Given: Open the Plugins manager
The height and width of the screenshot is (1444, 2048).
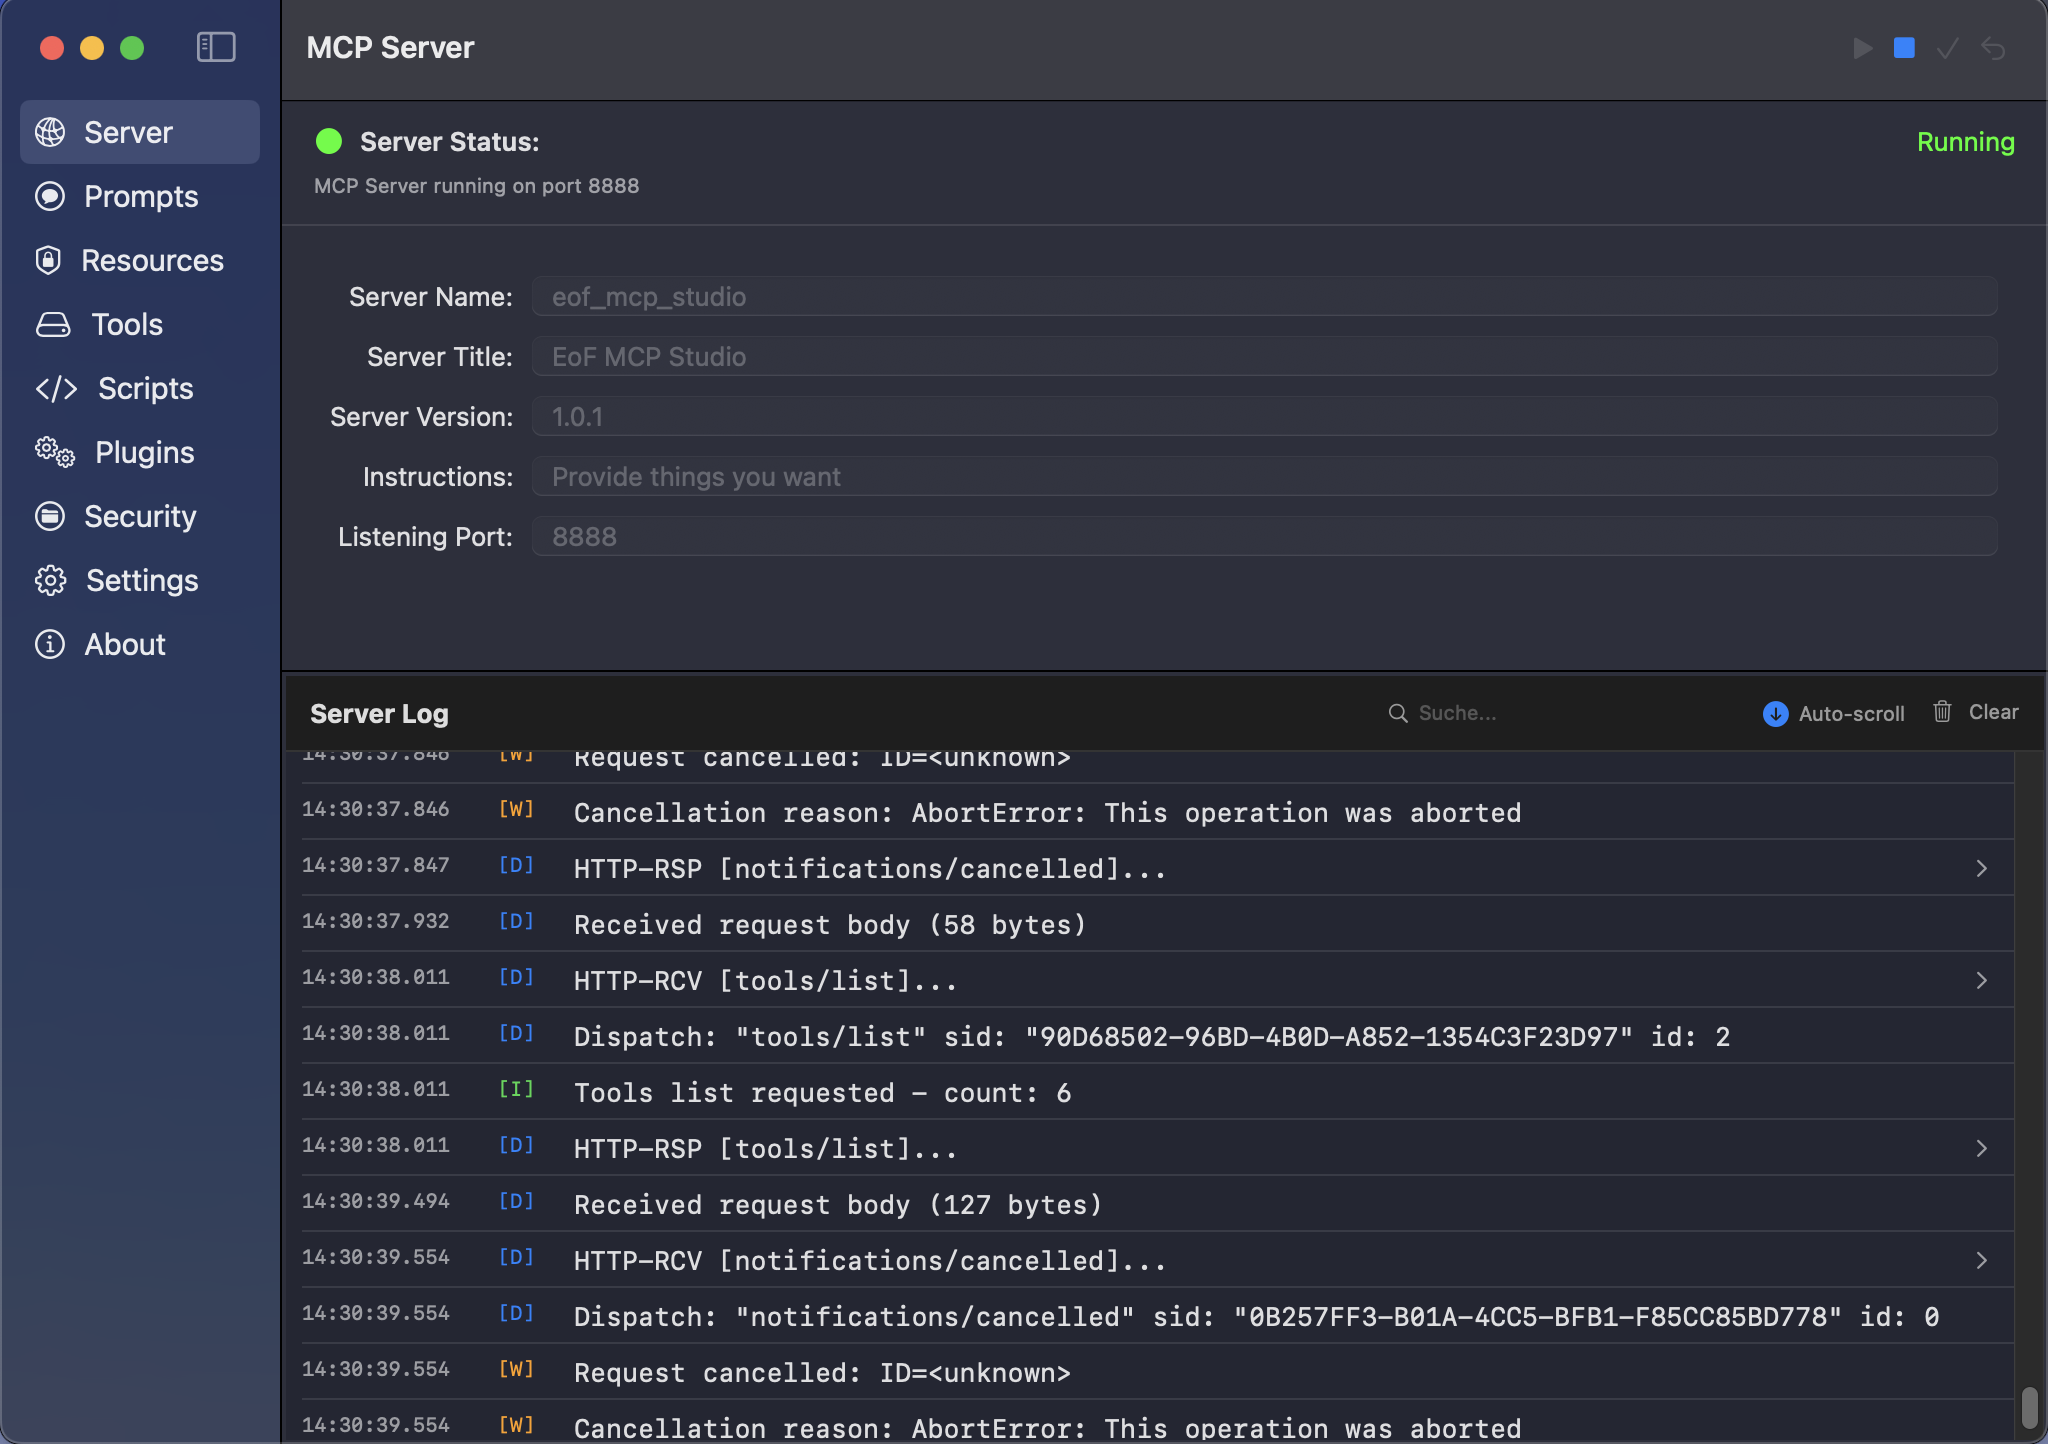Looking at the screenshot, I should [143, 452].
